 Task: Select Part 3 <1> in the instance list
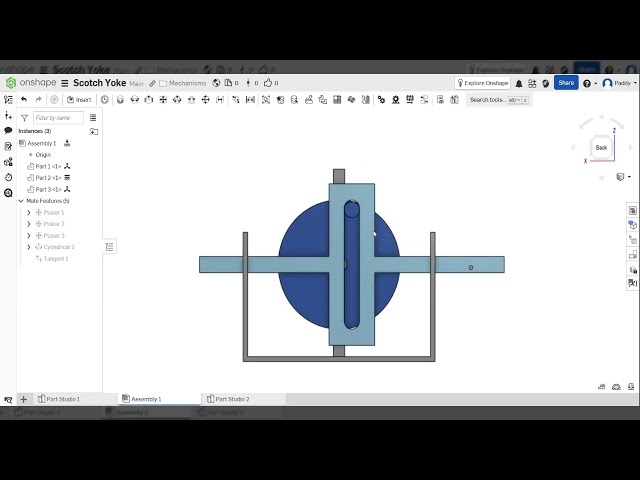coord(48,189)
